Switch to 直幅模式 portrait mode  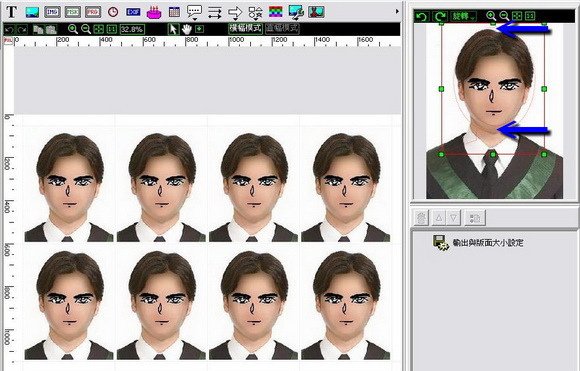(282, 28)
